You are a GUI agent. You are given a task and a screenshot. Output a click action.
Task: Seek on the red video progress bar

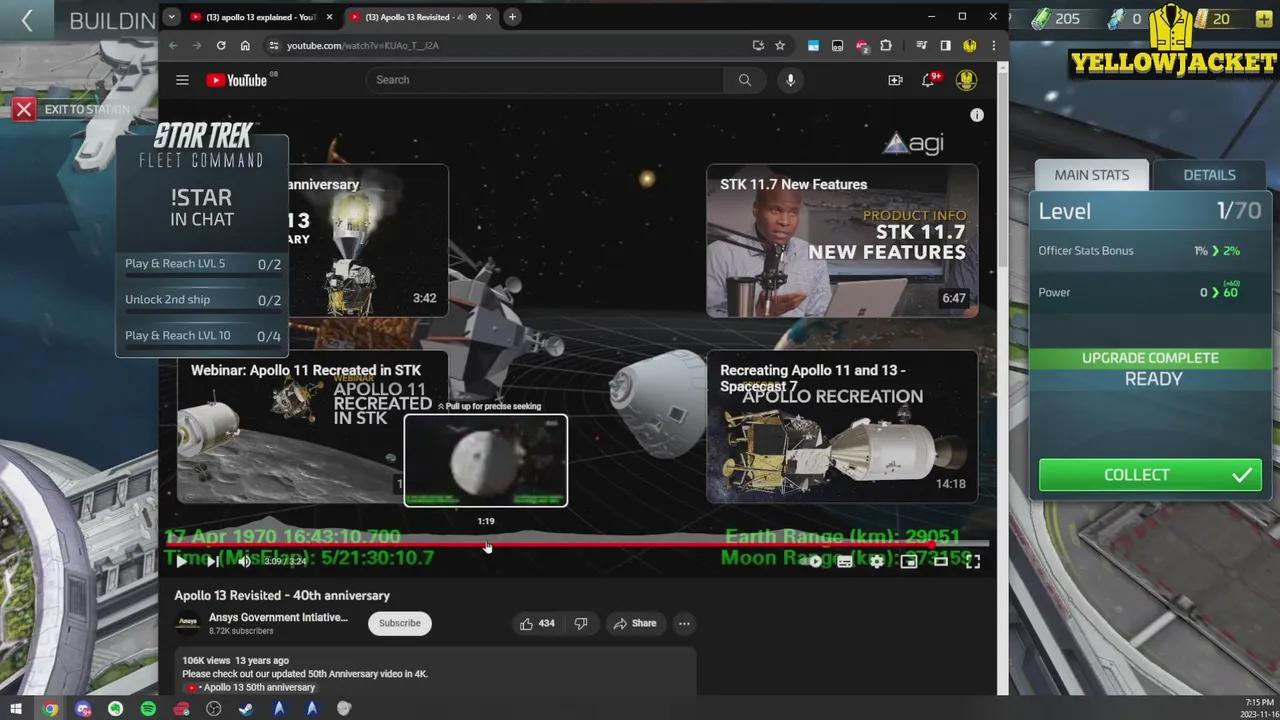[x=578, y=543]
